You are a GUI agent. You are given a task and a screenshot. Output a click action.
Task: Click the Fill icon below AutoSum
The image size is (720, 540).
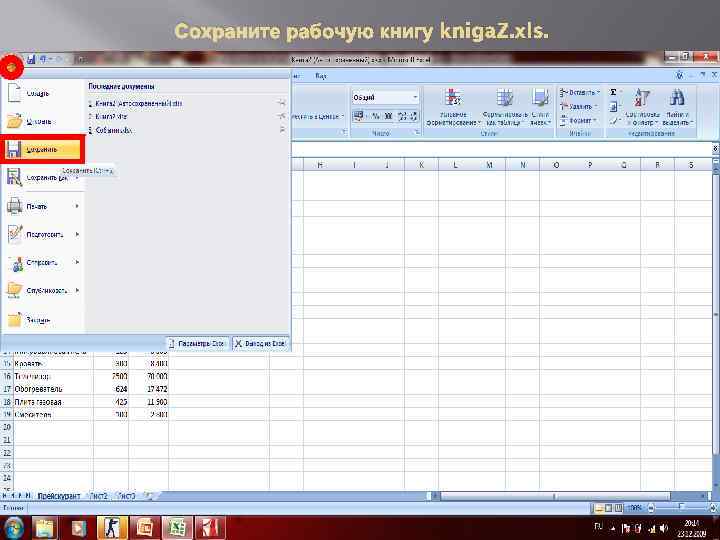click(x=613, y=107)
